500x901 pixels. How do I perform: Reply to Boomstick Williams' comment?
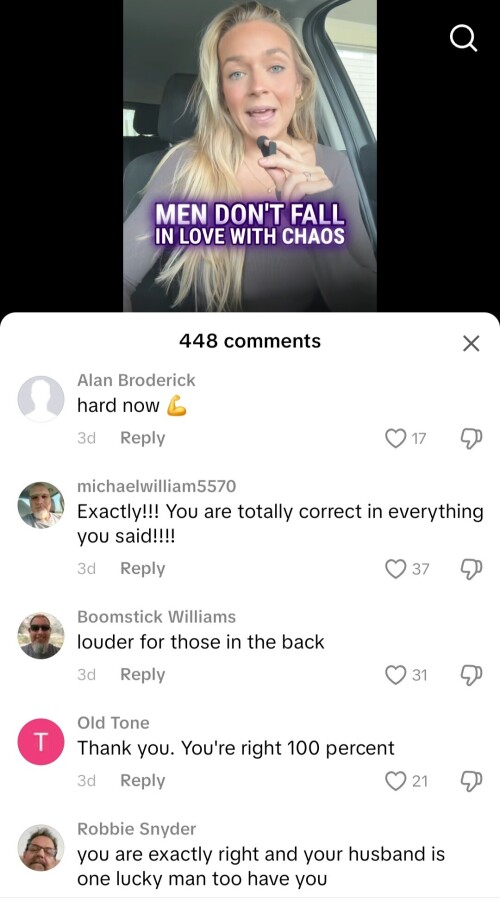click(x=143, y=674)
